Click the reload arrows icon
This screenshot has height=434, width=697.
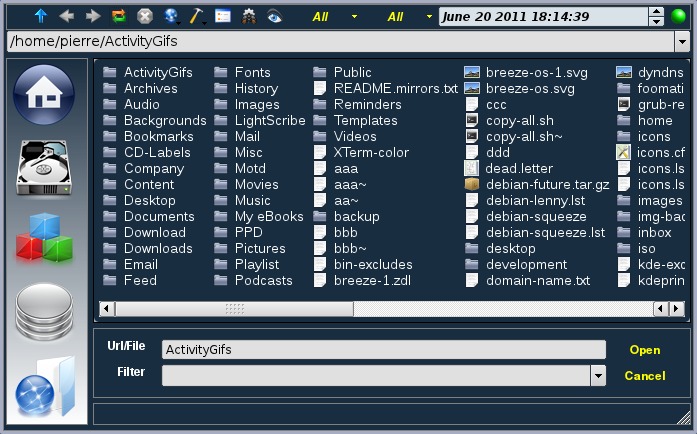coord(119,16)
